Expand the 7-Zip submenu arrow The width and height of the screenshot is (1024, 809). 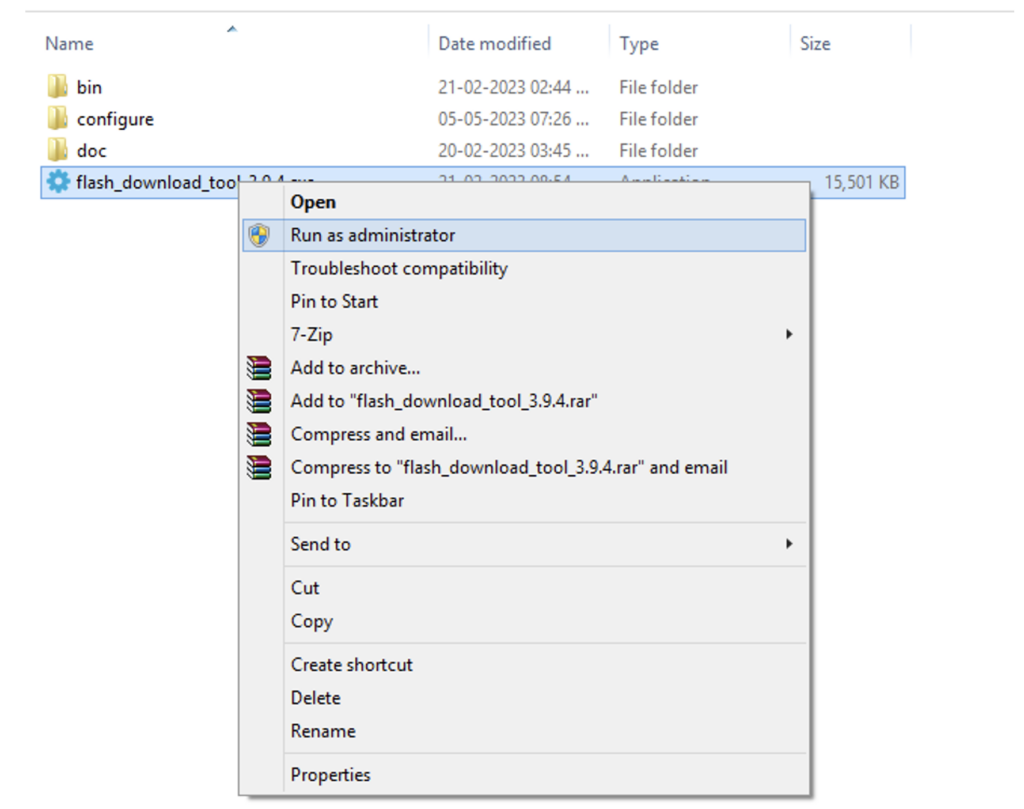[x=788, y=335]
